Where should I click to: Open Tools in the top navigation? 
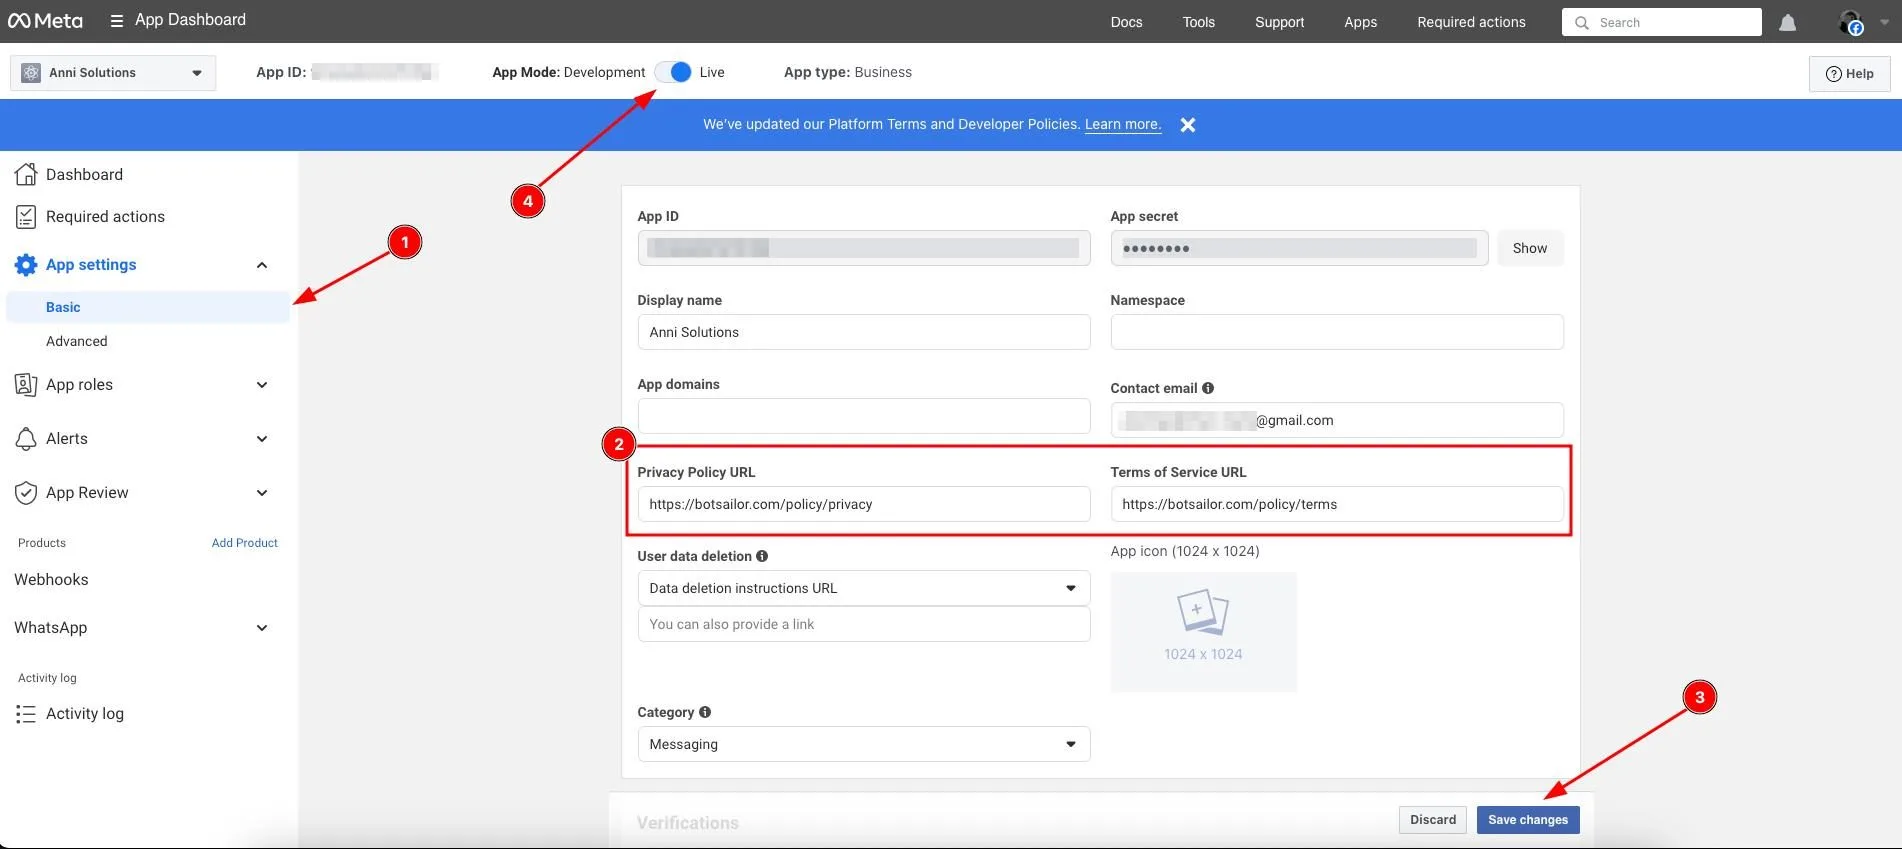click(x=1198, y=22)
